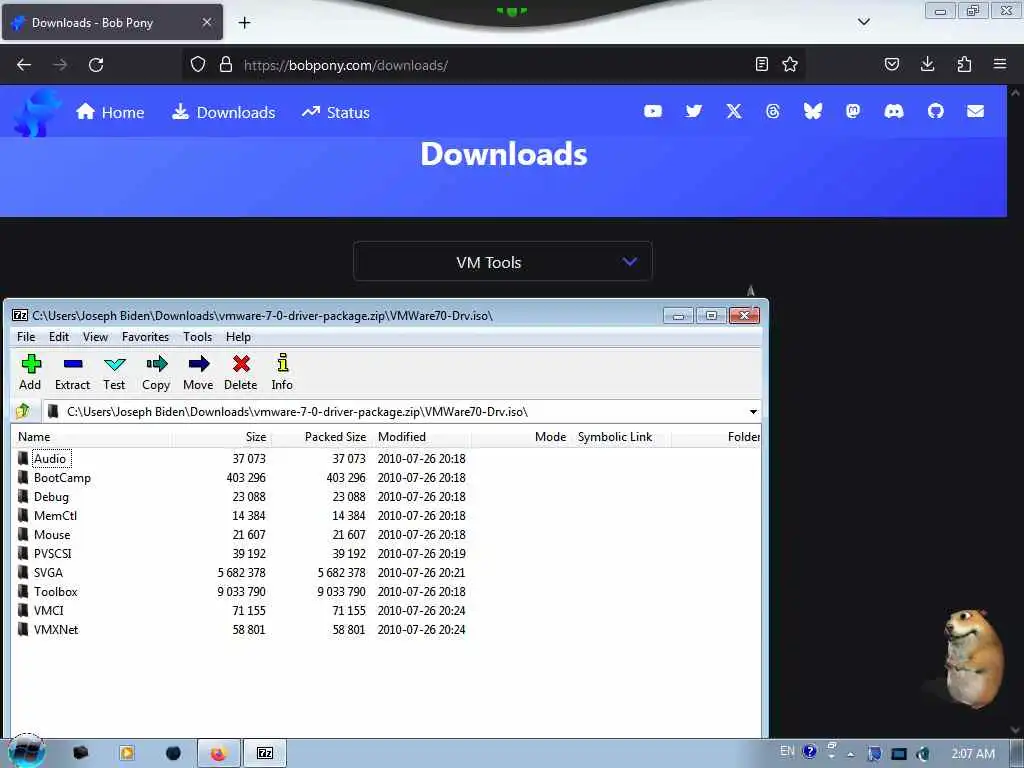Sort by the Modified column header

tap(422, 437)
